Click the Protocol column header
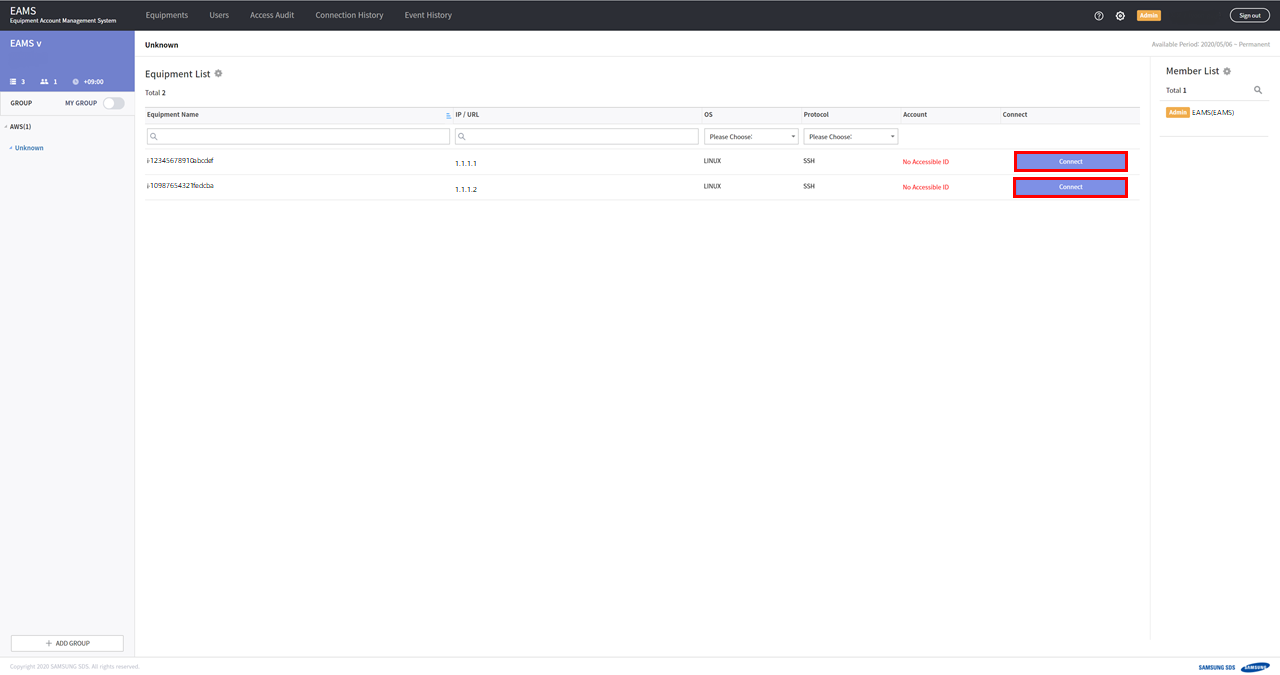Screen dimensions: 1280x675 816,115
